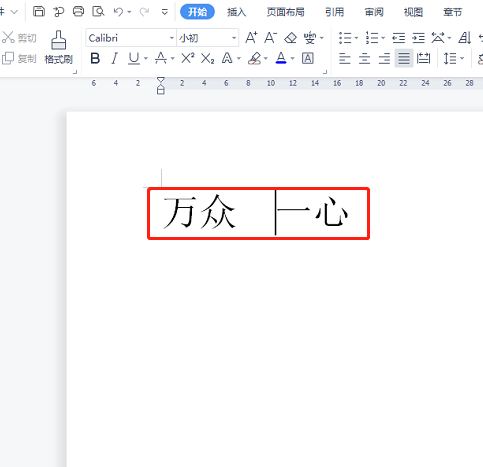Open the customize quick access toolbar dropdown
Image resolution: width=483 pixels, height=467 pixels.
pyautogui.click(x=165, y=12)
